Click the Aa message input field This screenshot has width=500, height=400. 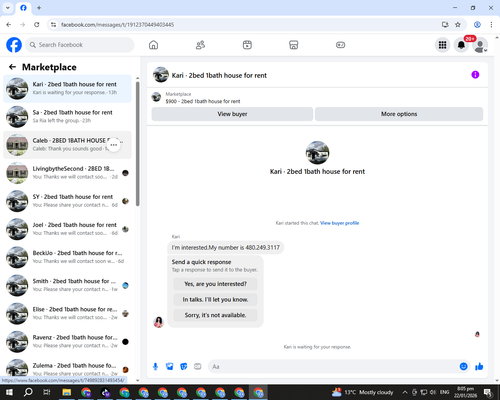[333, 367]
